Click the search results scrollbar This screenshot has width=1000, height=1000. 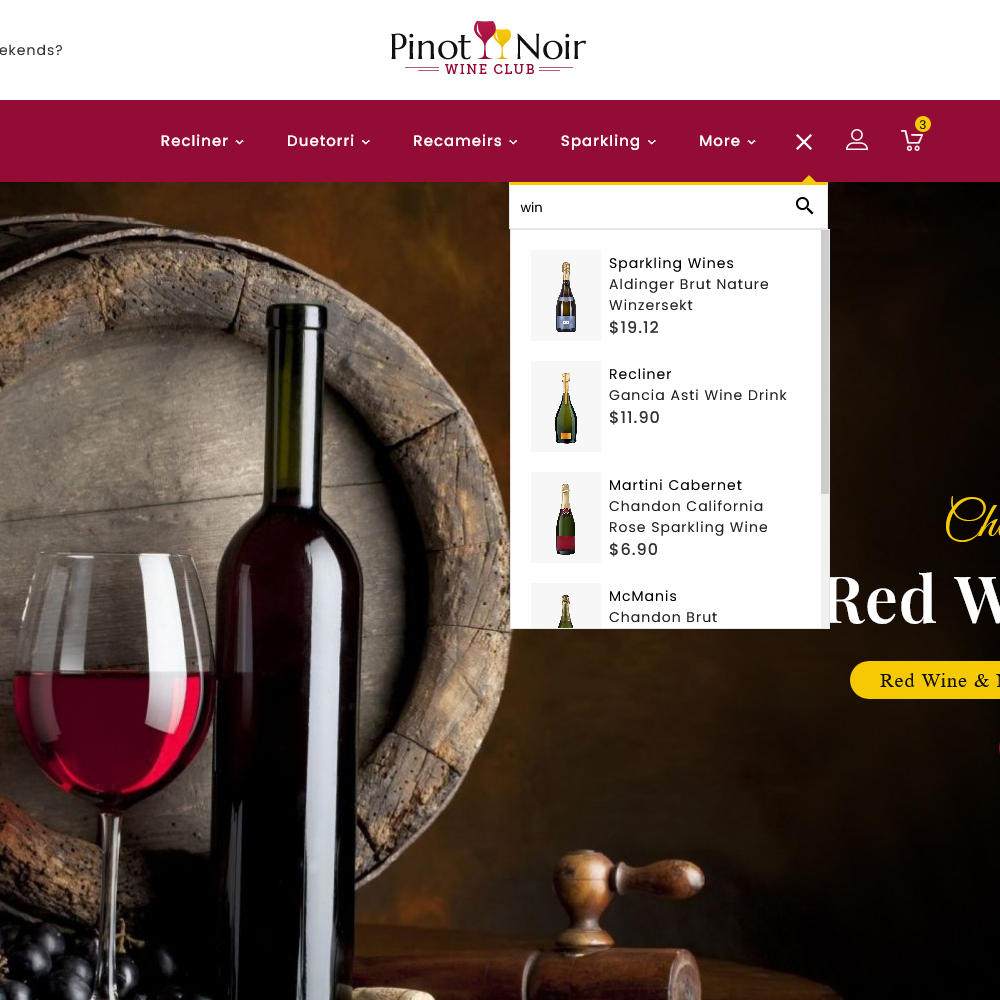(x=825, y=362)
